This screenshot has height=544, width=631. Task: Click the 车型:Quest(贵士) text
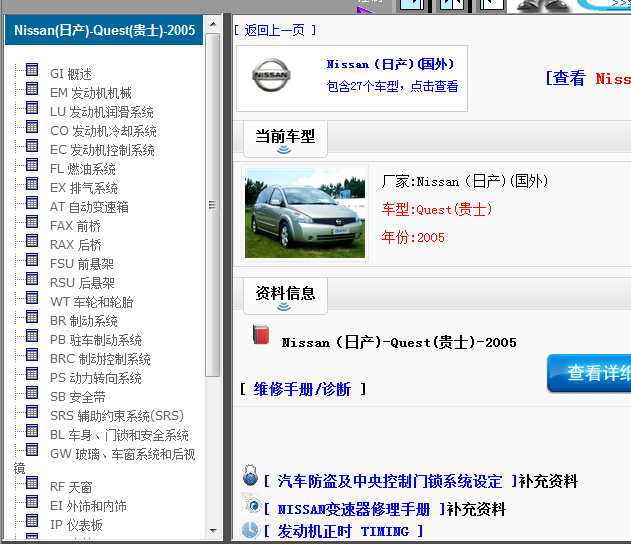tap(437, 210)
